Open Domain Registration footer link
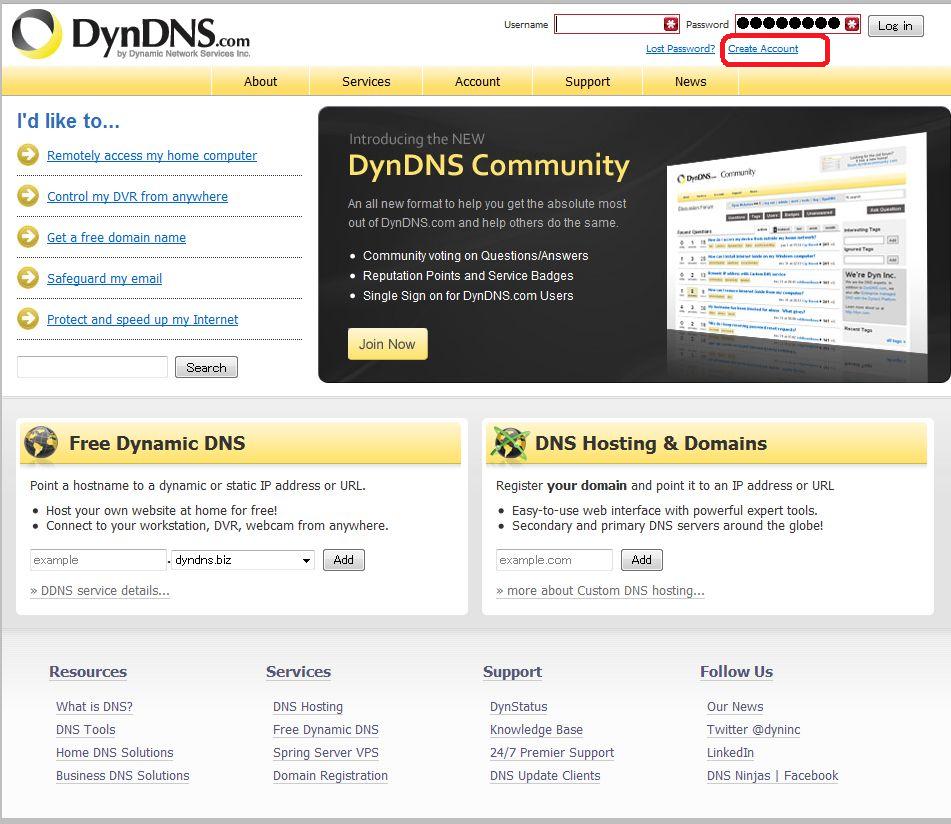 [330, 775]
